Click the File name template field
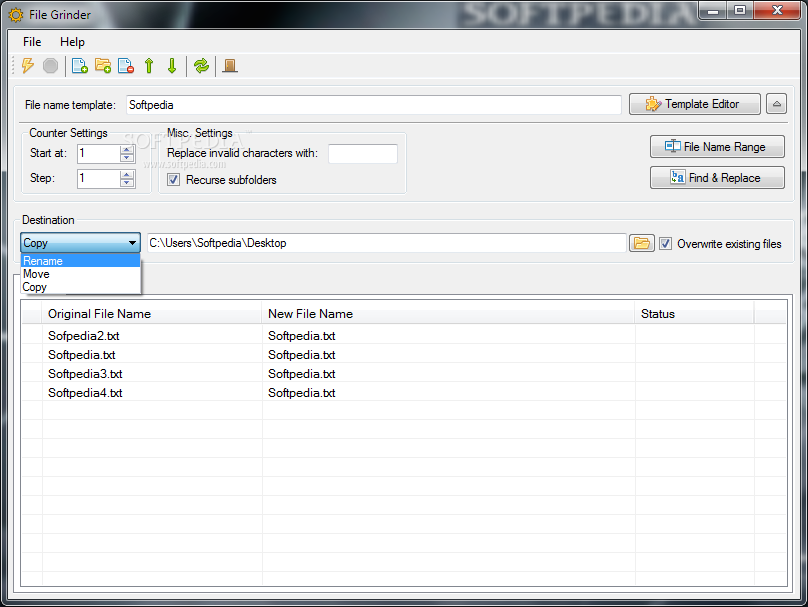The height and width of the screenshot is (607, 808). (x=374, y=105)
